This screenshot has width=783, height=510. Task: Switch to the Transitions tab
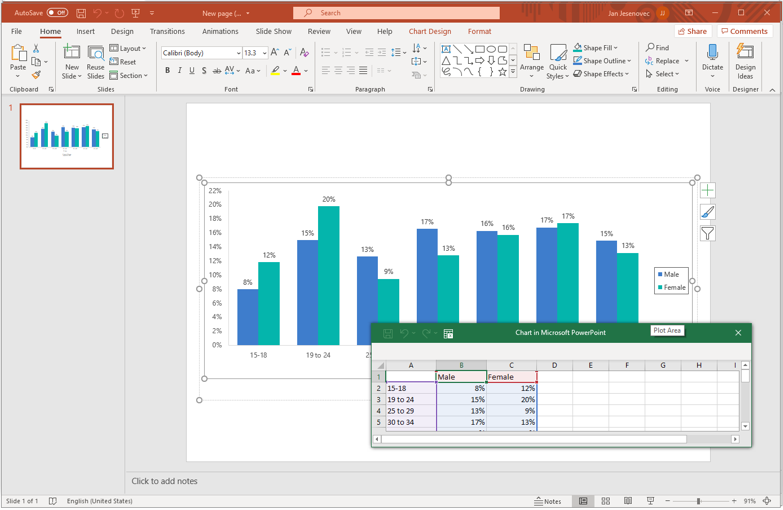coord(167,31)
